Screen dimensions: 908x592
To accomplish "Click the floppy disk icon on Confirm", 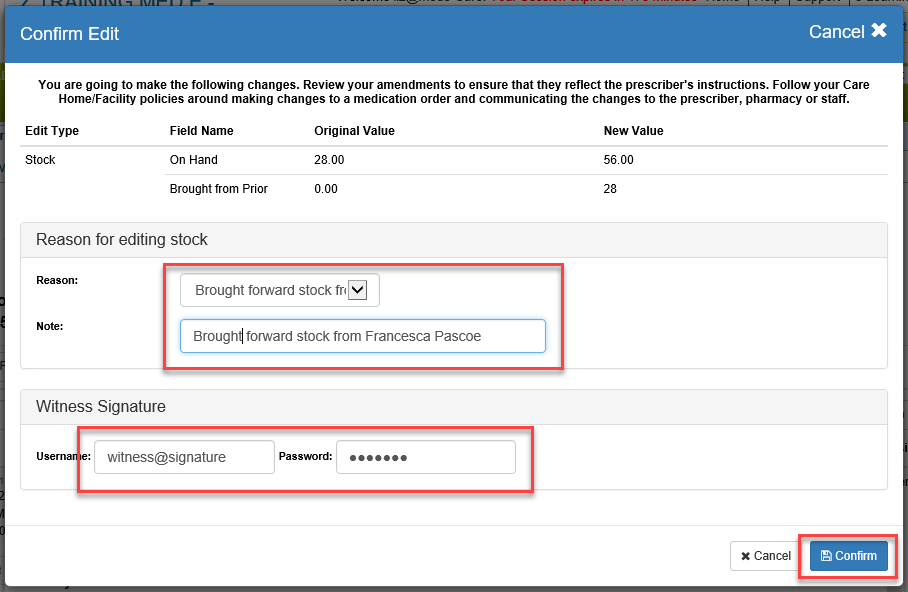I will [826, 556].
